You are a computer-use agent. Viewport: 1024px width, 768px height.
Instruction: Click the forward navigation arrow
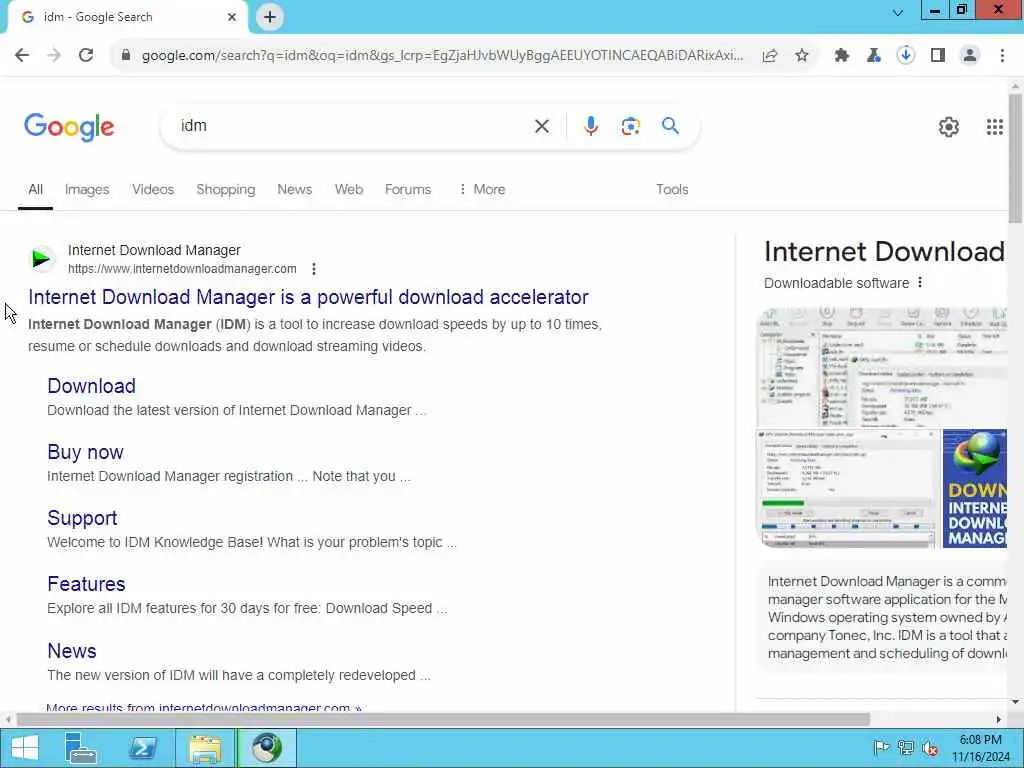(54, 56)
